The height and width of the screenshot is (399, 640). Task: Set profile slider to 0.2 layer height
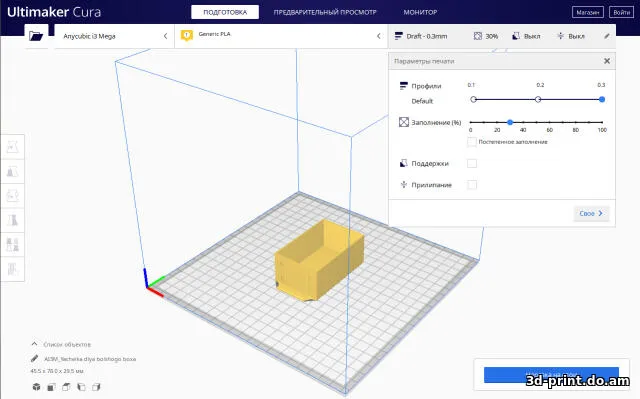tap(538, 99)
